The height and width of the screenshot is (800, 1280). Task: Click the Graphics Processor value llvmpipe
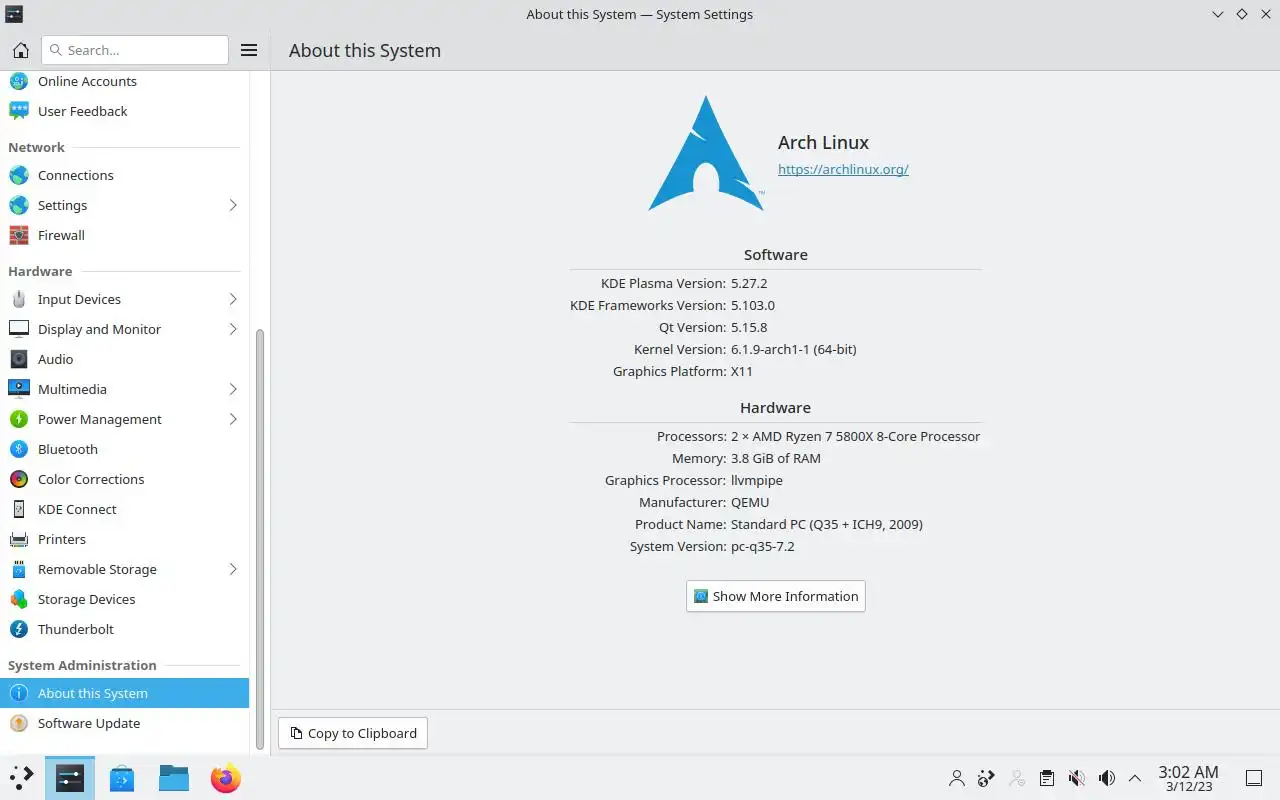point(757,480)
